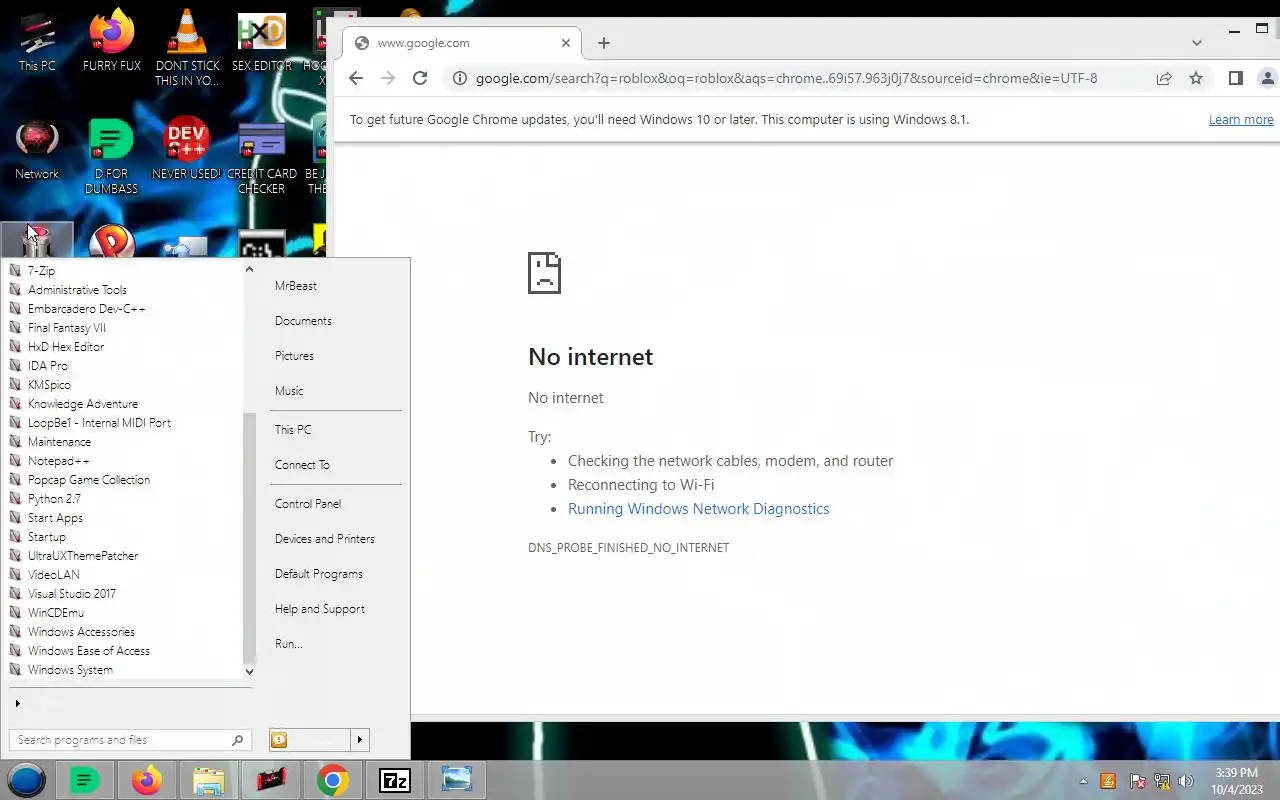Close the www.google.com tab
The width and height of the screenshot is (1280, 800).
coord(566,43)
